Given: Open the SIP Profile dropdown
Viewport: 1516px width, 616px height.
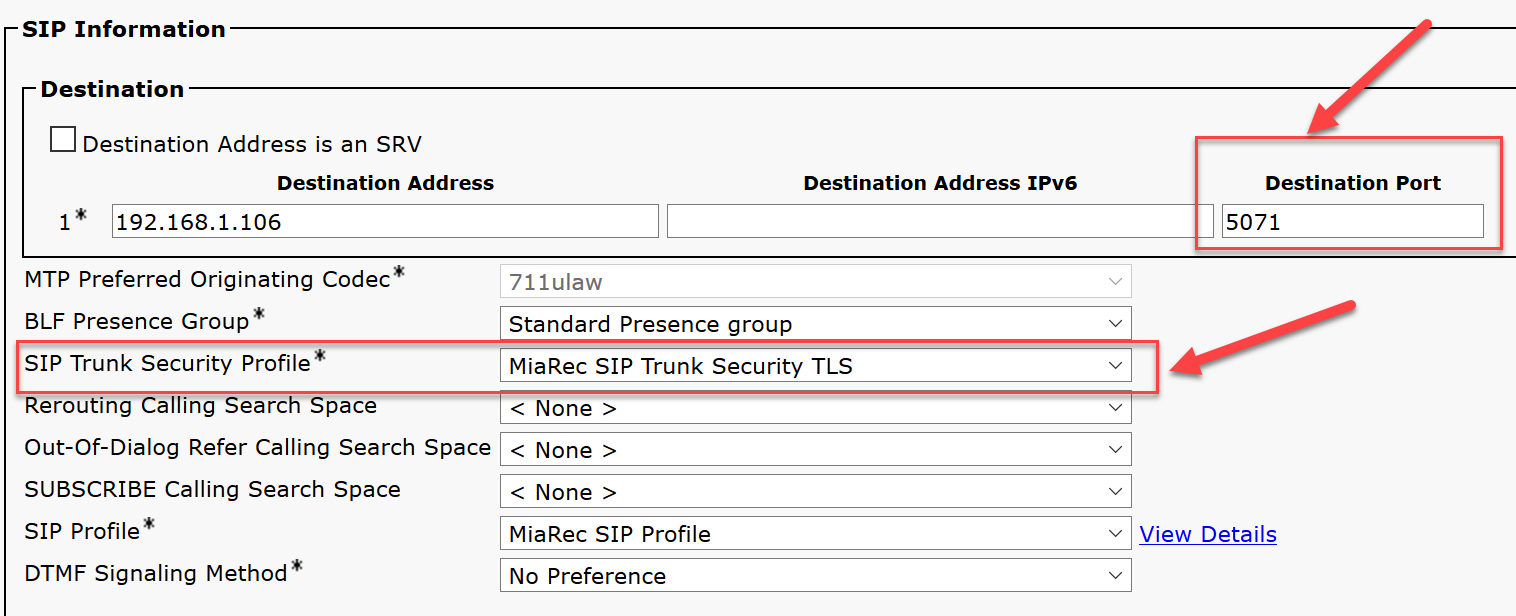Looking at the screenshot, I should click(x=815, y=534).
